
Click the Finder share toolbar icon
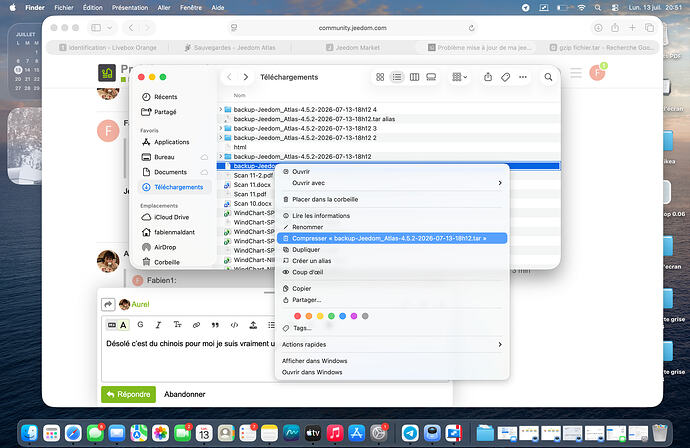[488, 77]
